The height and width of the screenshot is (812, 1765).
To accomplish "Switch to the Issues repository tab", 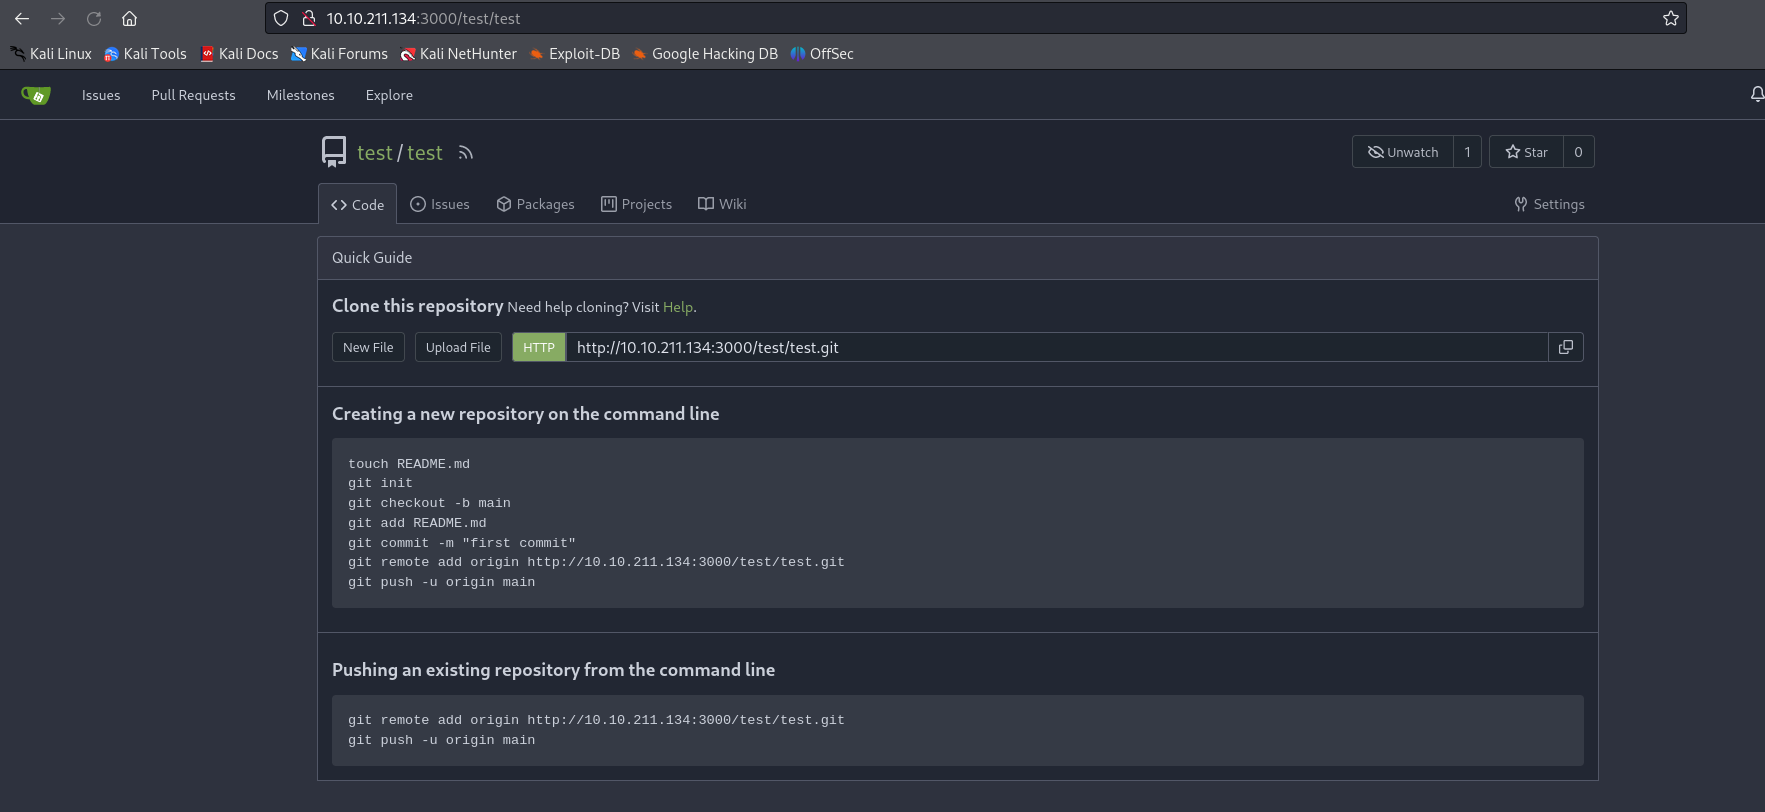I will (440, 204).
